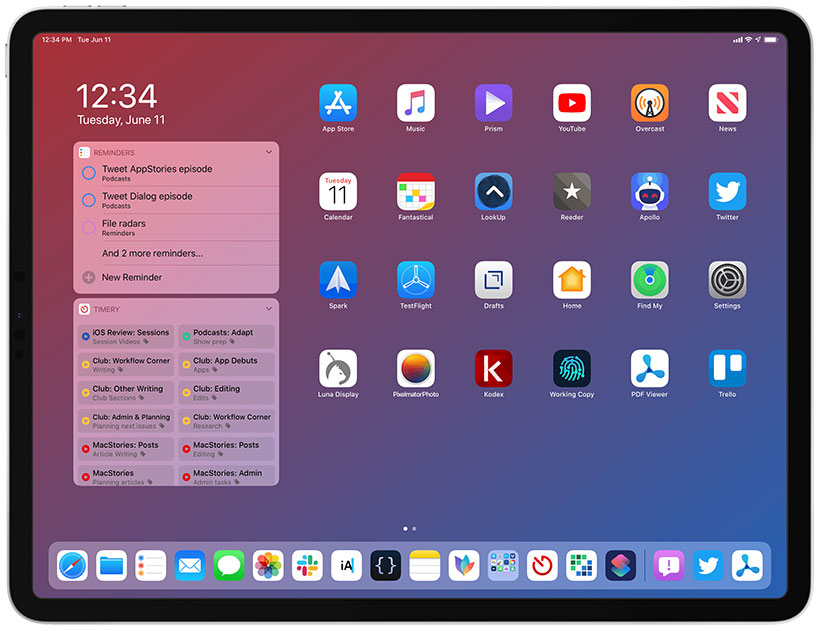The image size is (820, 631).
Task: Open Pixelmator Photo
Action: click(x=416, y=369)
